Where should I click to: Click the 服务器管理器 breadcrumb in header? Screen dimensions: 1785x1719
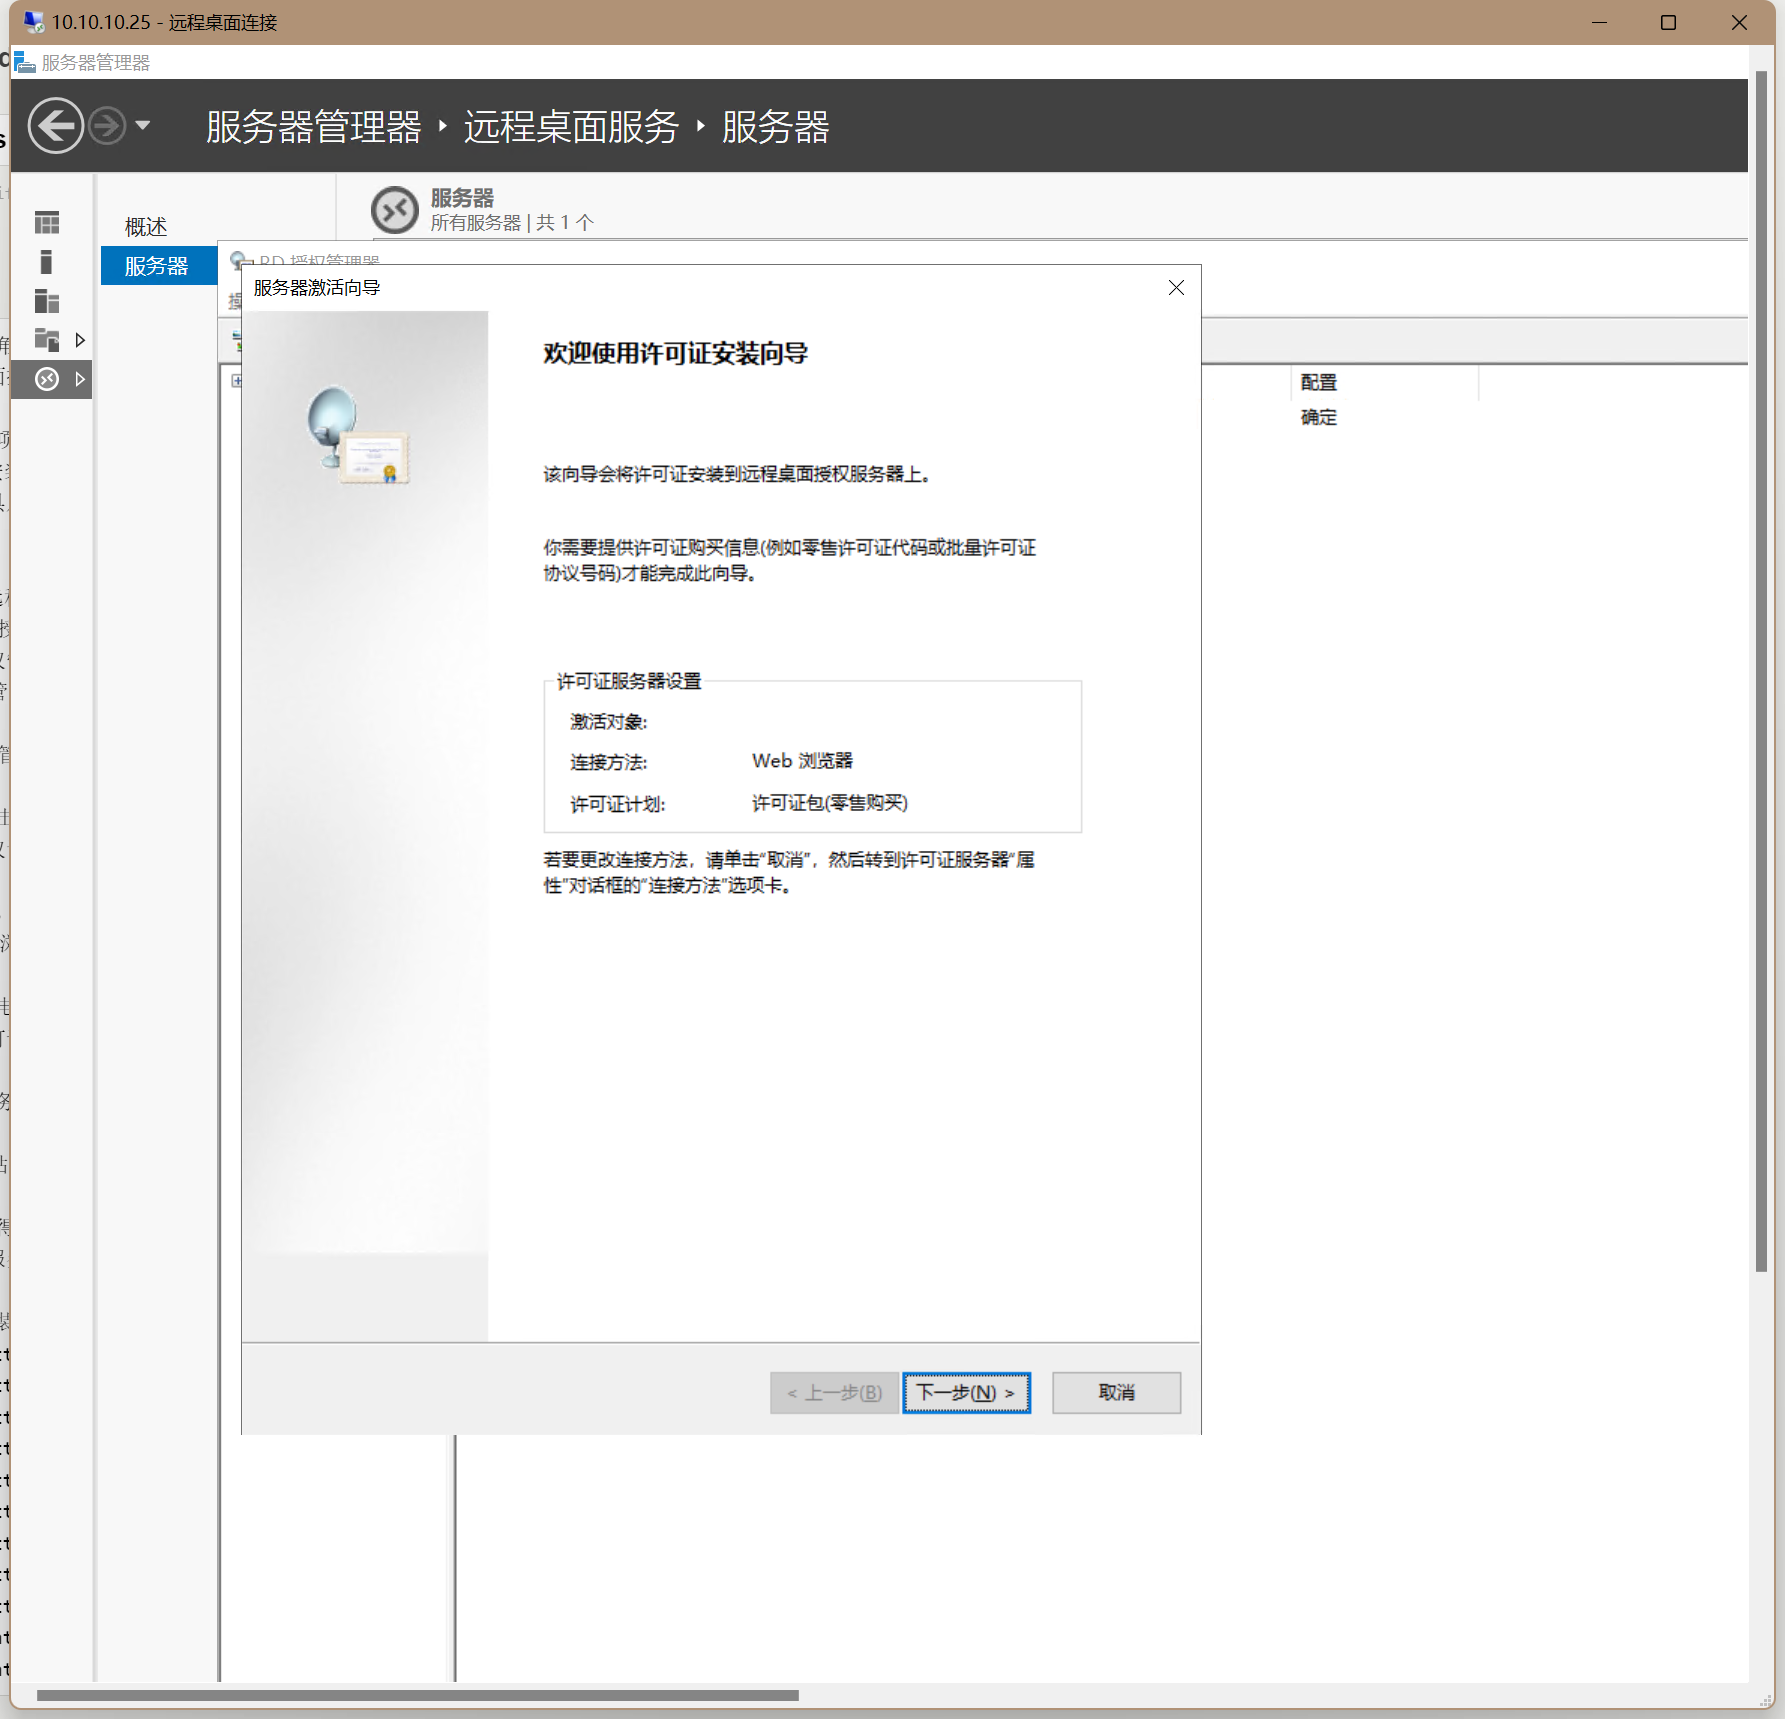[x=314, y=127]
